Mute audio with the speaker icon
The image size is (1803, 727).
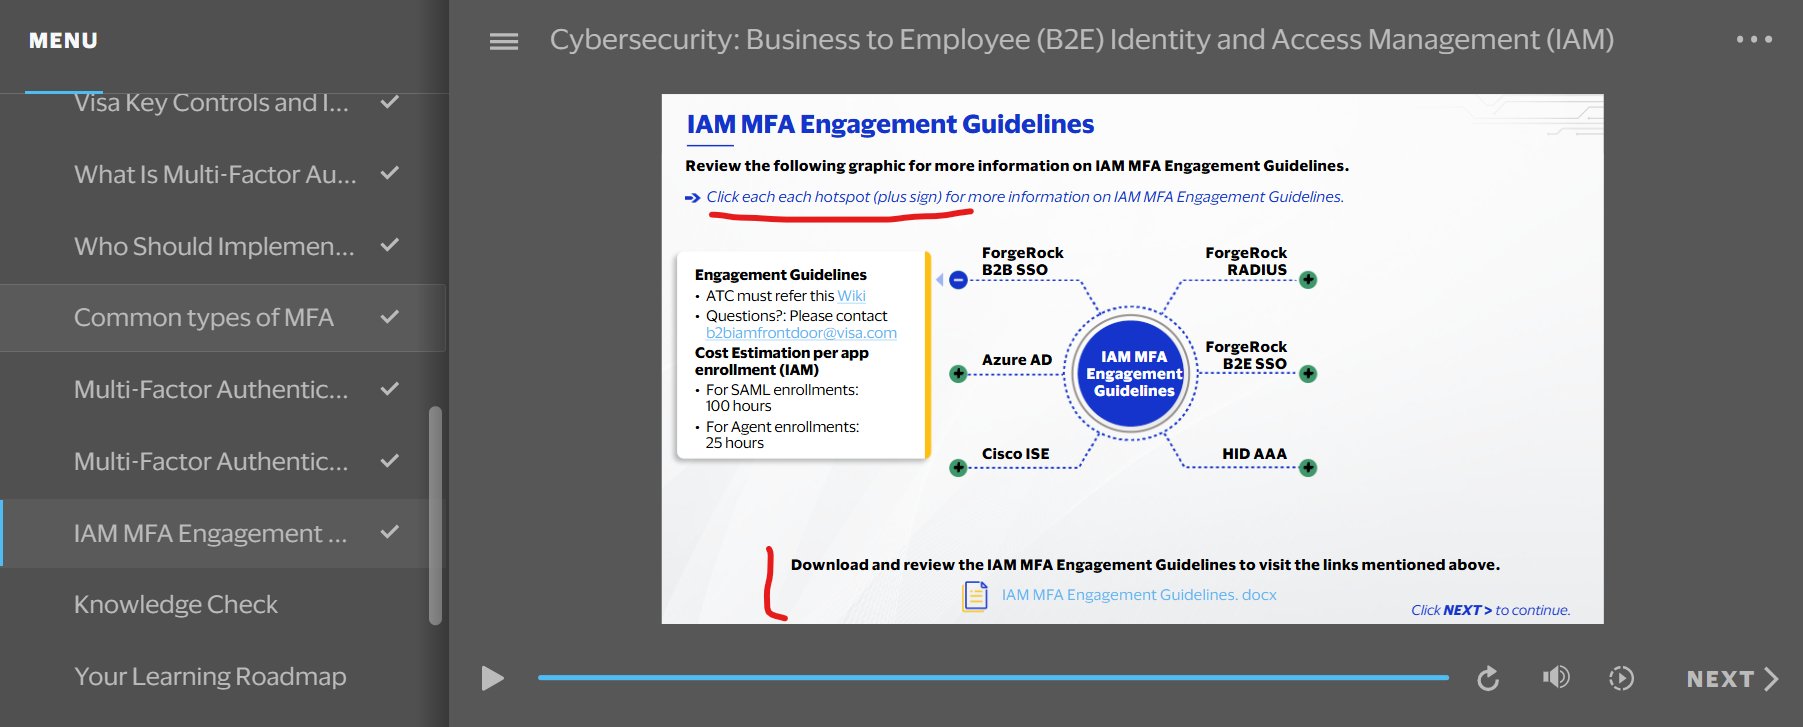tap(1555, 678)
